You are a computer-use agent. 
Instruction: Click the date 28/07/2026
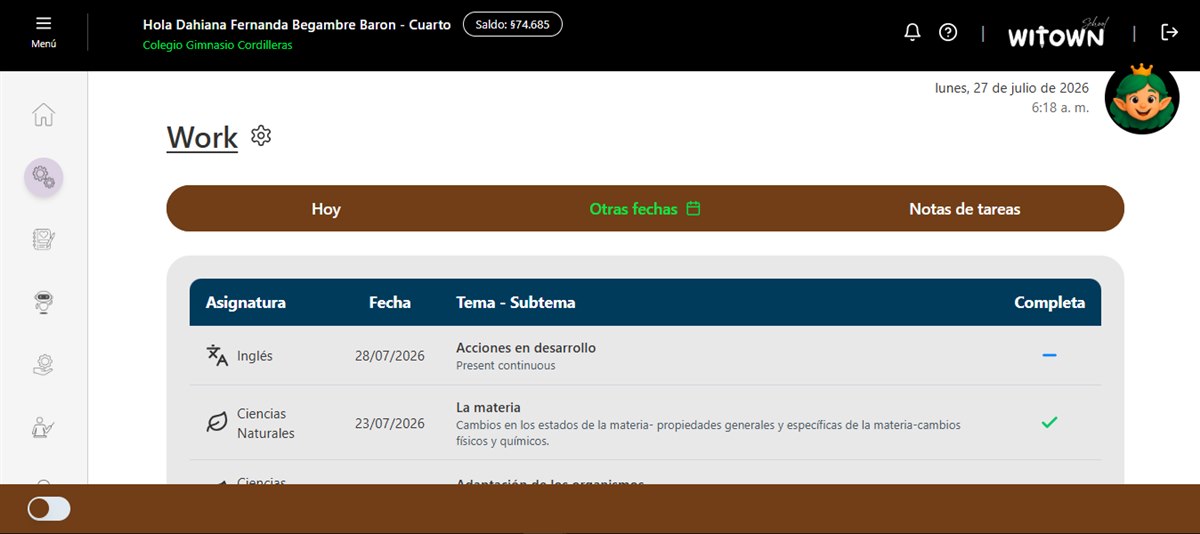point(390,356)
